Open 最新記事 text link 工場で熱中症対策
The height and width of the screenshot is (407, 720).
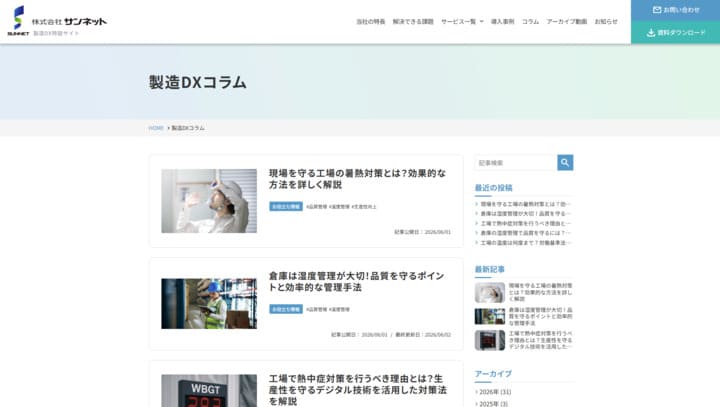point(540,340)
